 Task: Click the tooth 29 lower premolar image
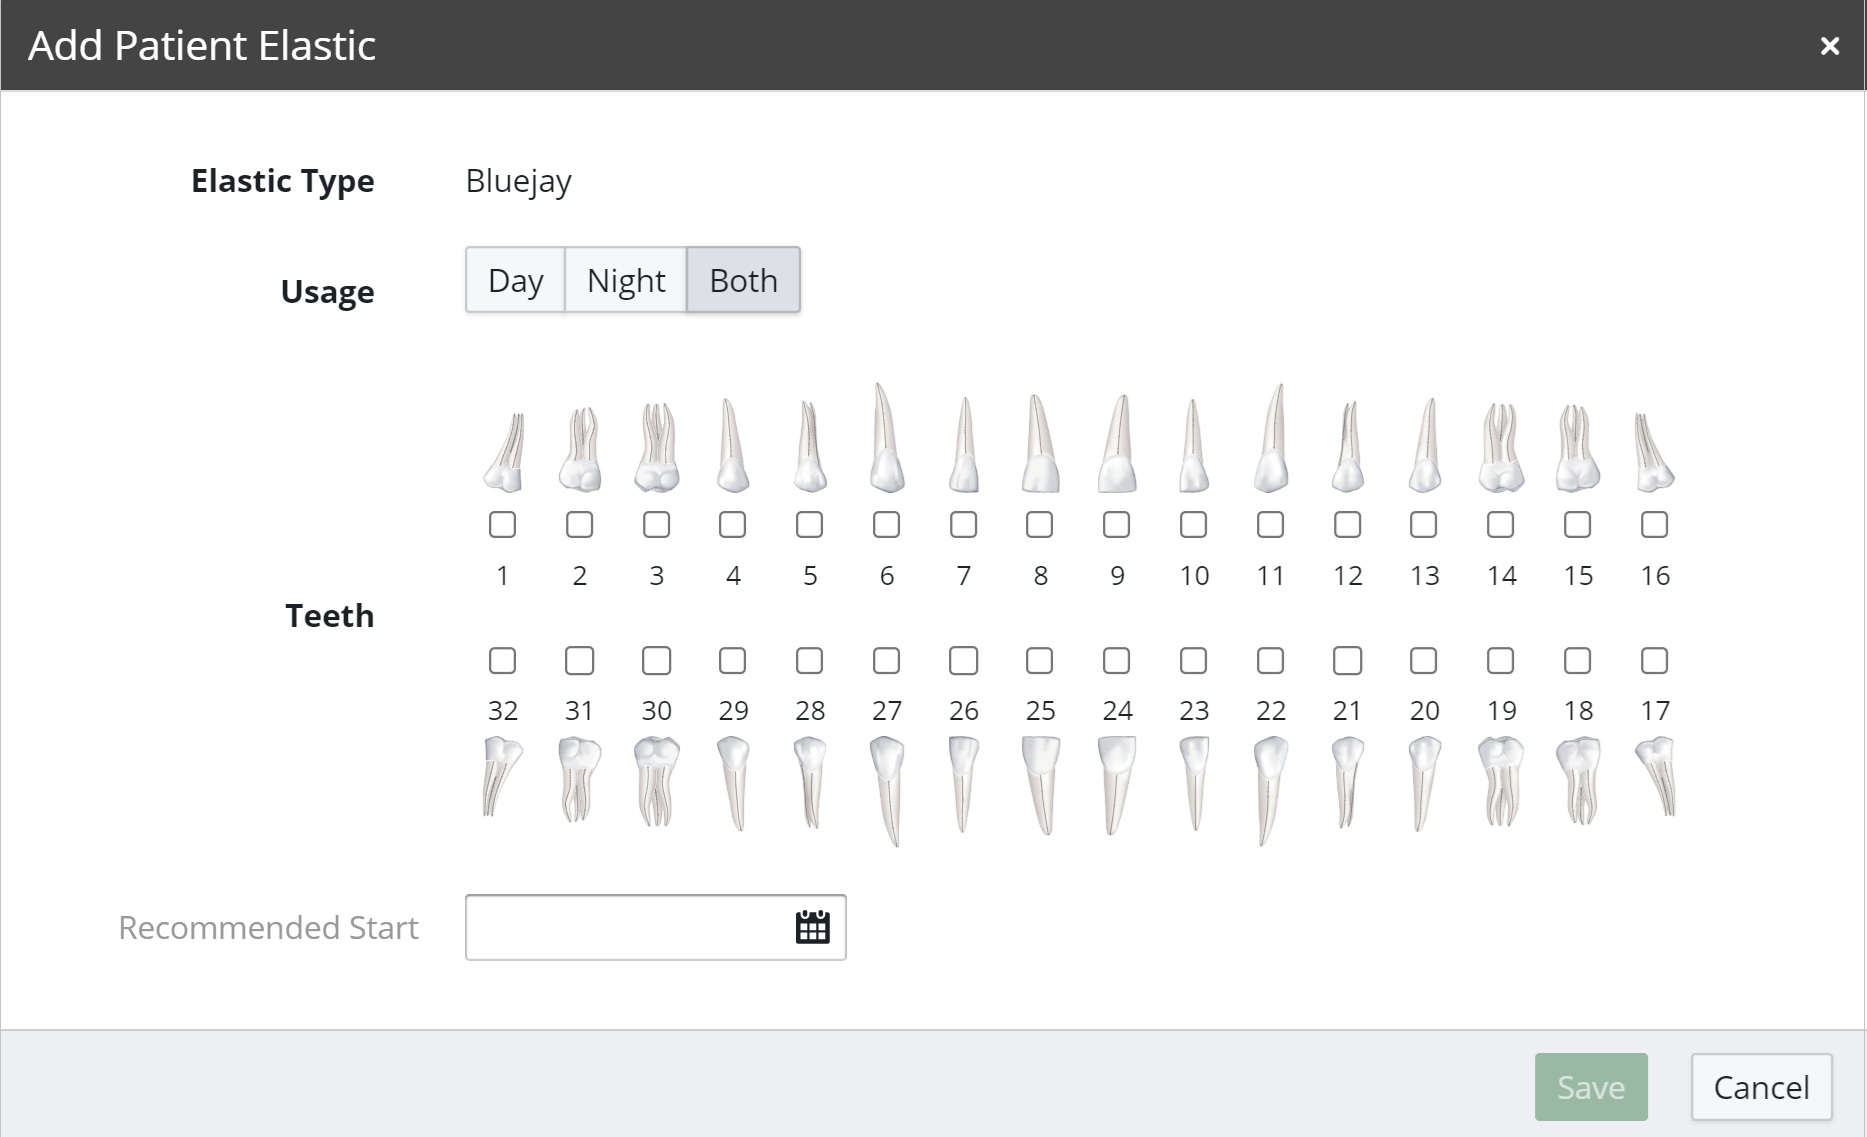(733, 784)
